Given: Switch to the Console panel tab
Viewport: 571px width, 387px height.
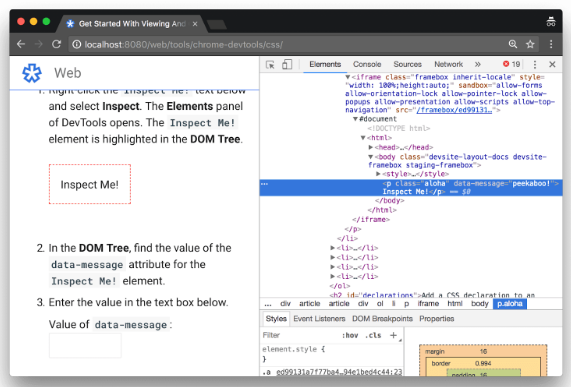Looking at the screenshot, I should coord(367,64).
